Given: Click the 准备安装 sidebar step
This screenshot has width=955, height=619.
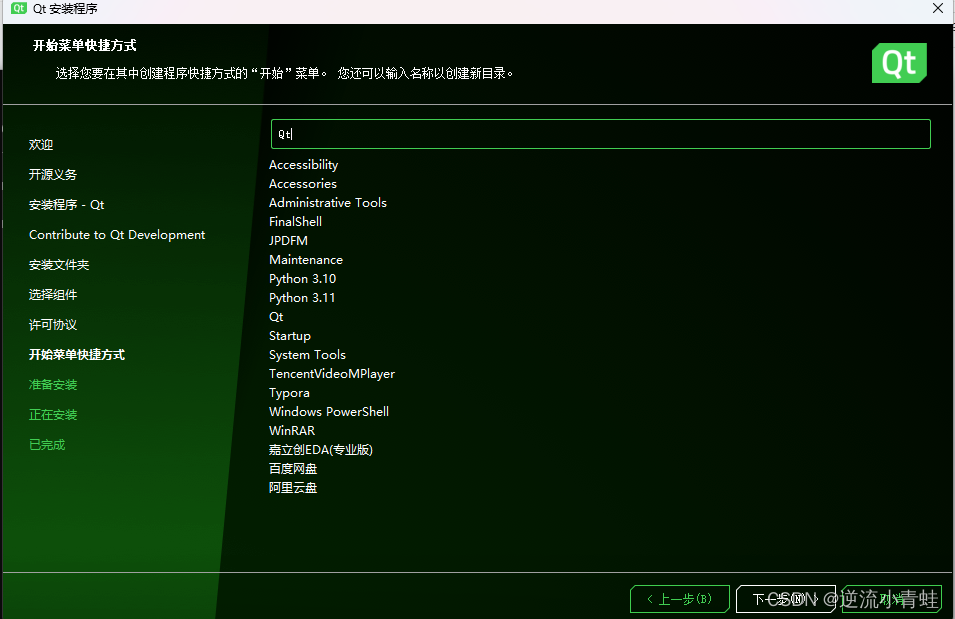Looking at the screenshot, I should click(52, 384).
